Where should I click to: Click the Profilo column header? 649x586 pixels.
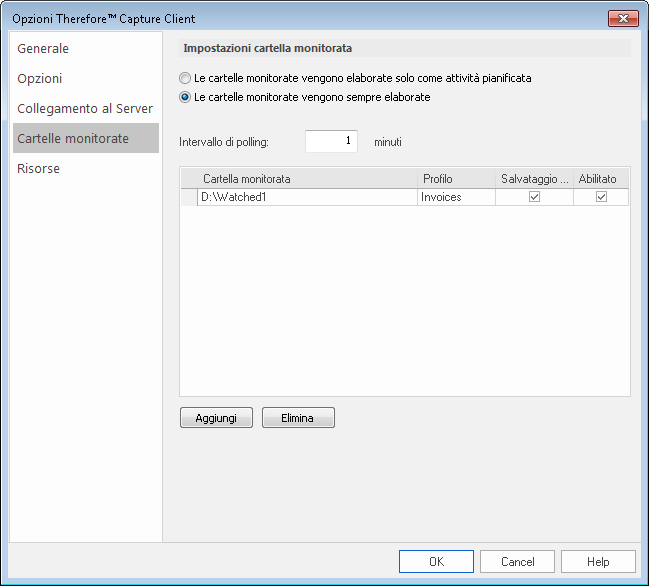click(x=457, y=179)
